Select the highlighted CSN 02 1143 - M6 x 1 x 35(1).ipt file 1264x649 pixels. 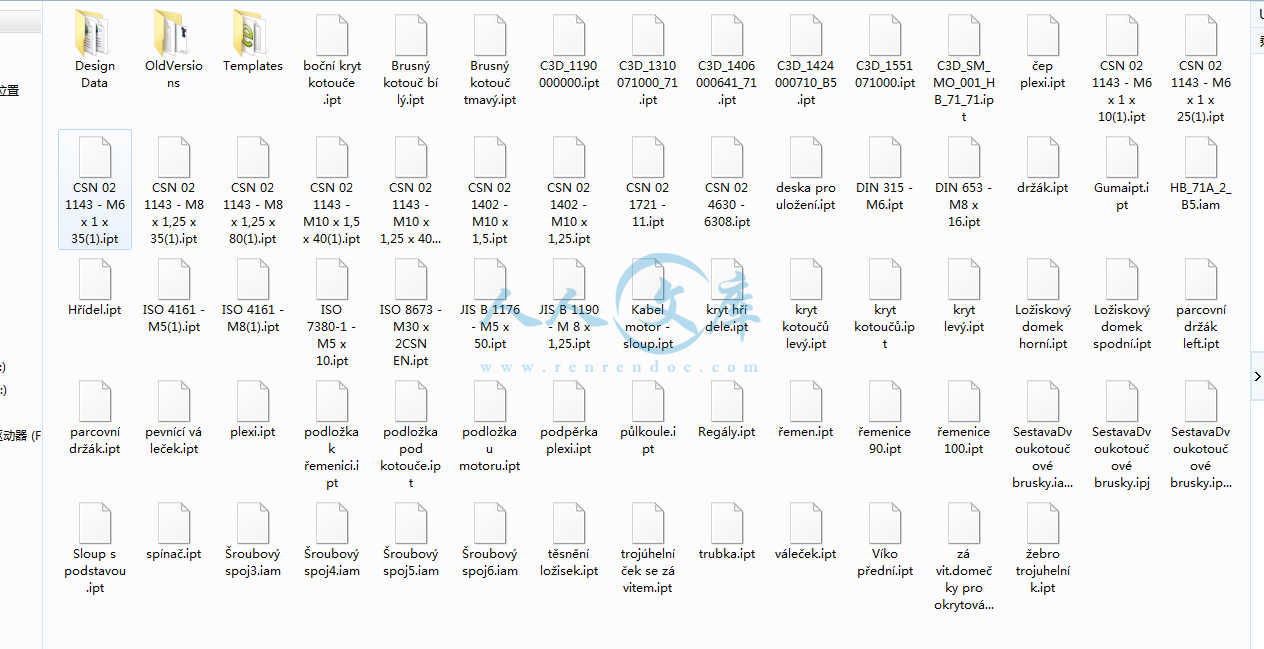point(95,190)
